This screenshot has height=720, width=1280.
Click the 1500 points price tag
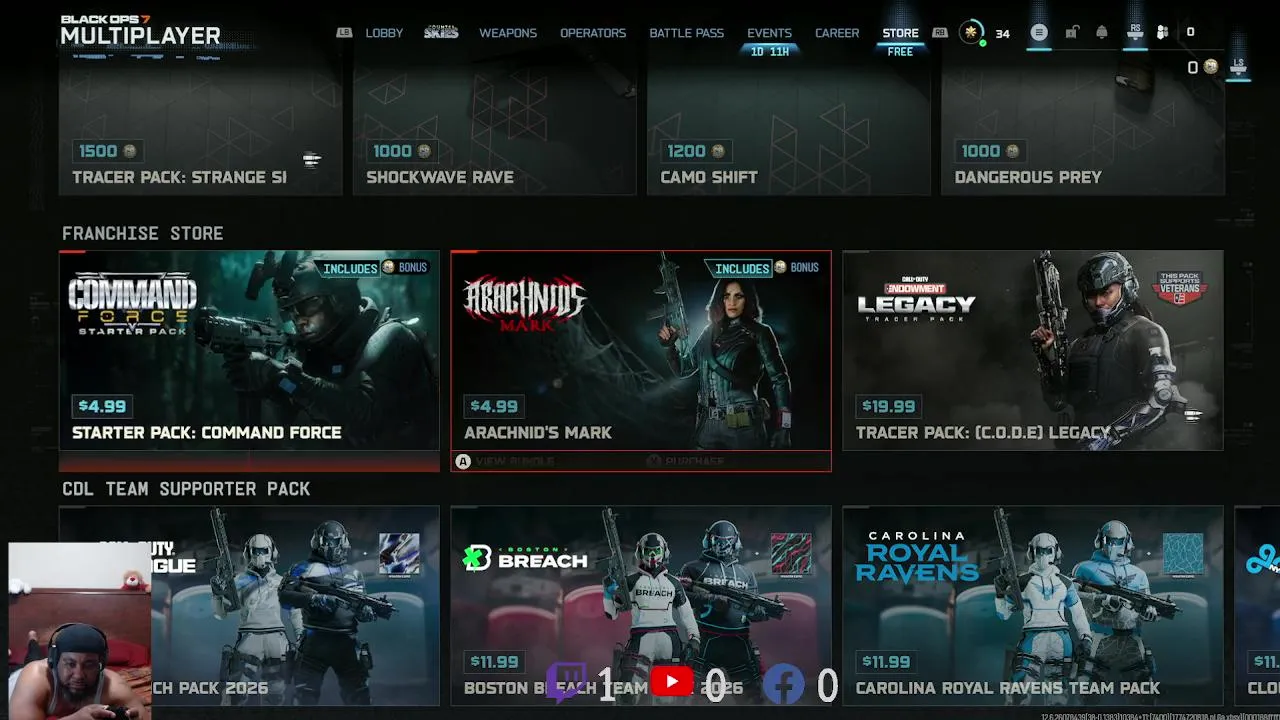tap(107, 151)
